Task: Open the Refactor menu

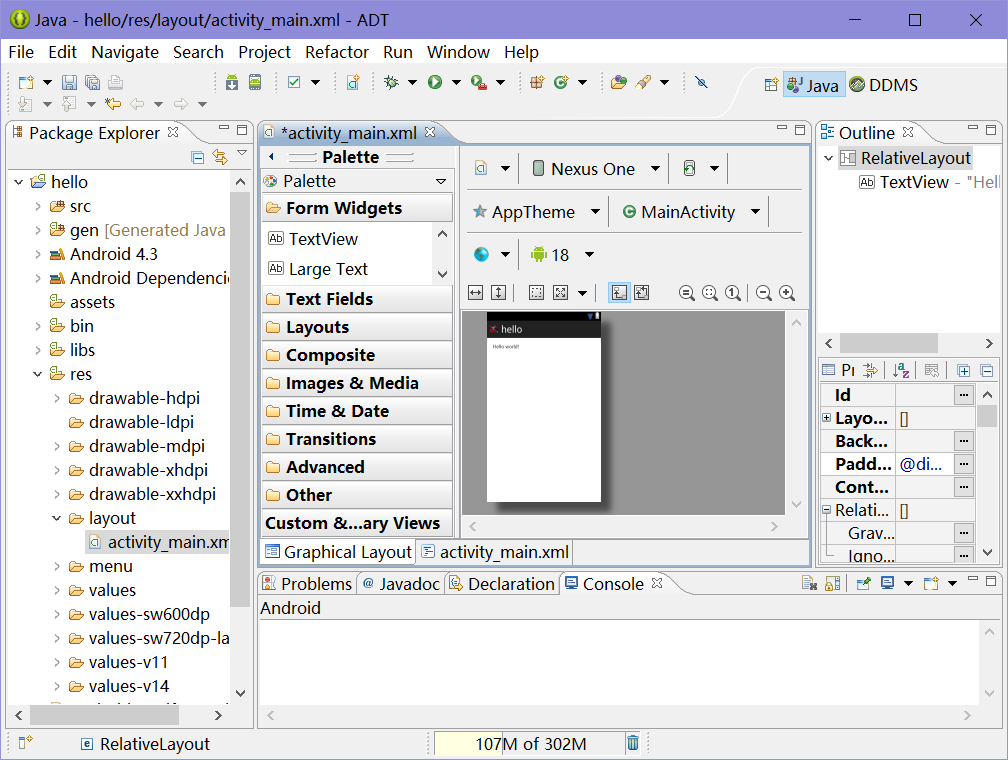Action: coord(337,52)
